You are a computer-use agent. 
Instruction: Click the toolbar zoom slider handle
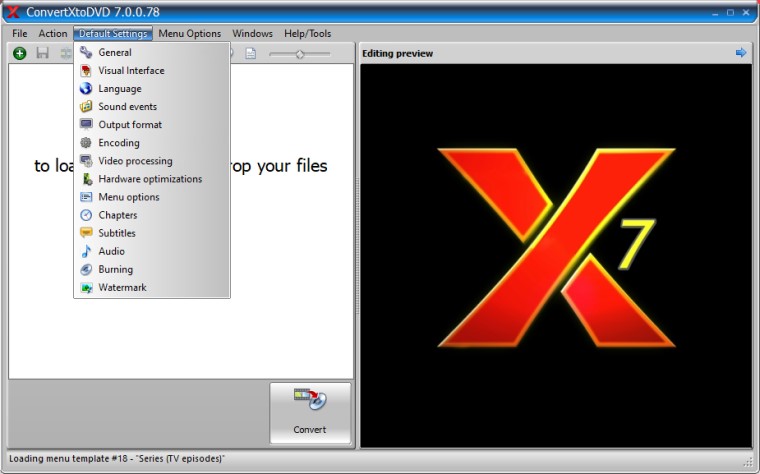(300, 54)
